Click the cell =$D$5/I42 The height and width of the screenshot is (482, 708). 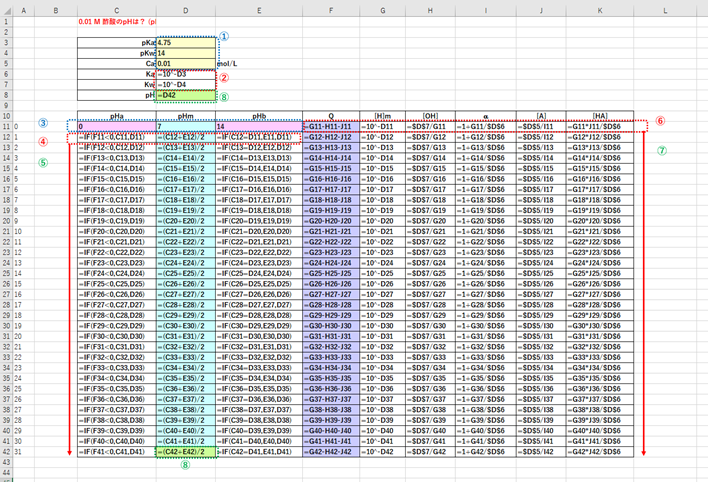[541, 452]
